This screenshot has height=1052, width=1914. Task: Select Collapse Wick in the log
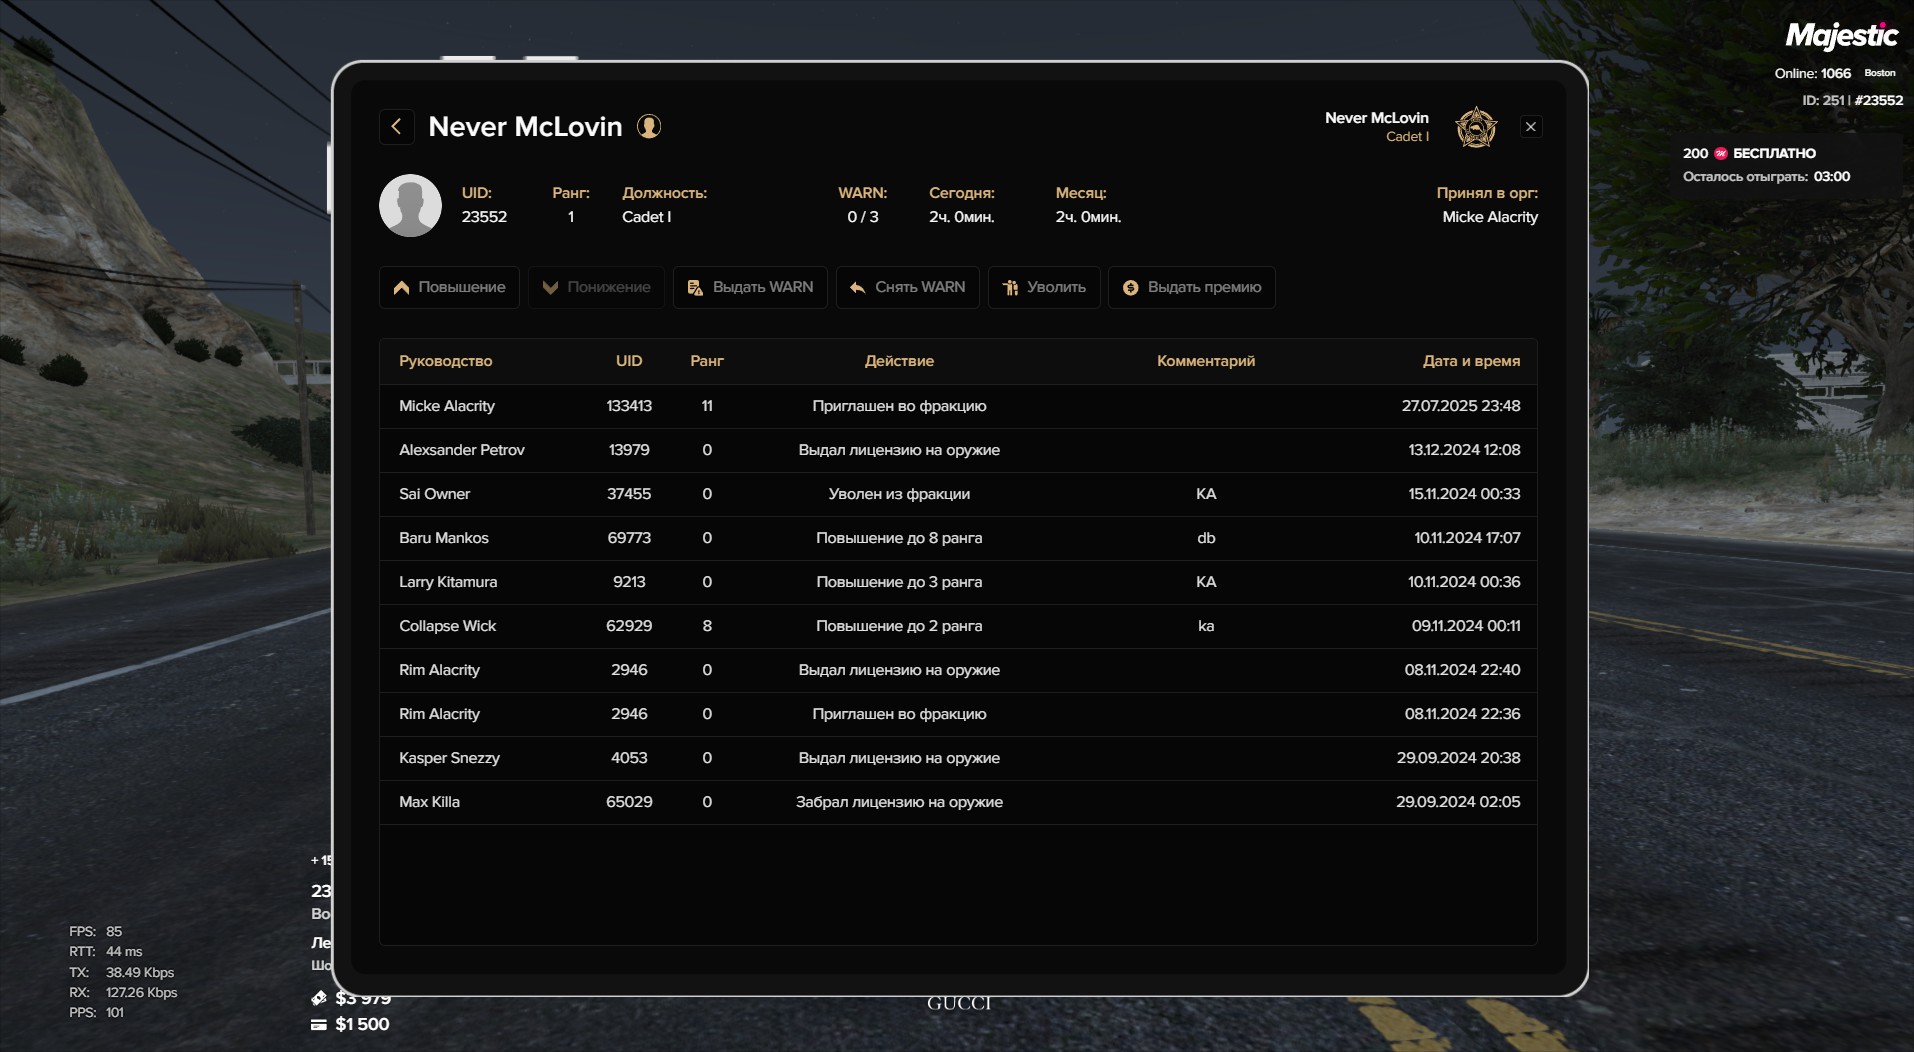coord(447,626)
